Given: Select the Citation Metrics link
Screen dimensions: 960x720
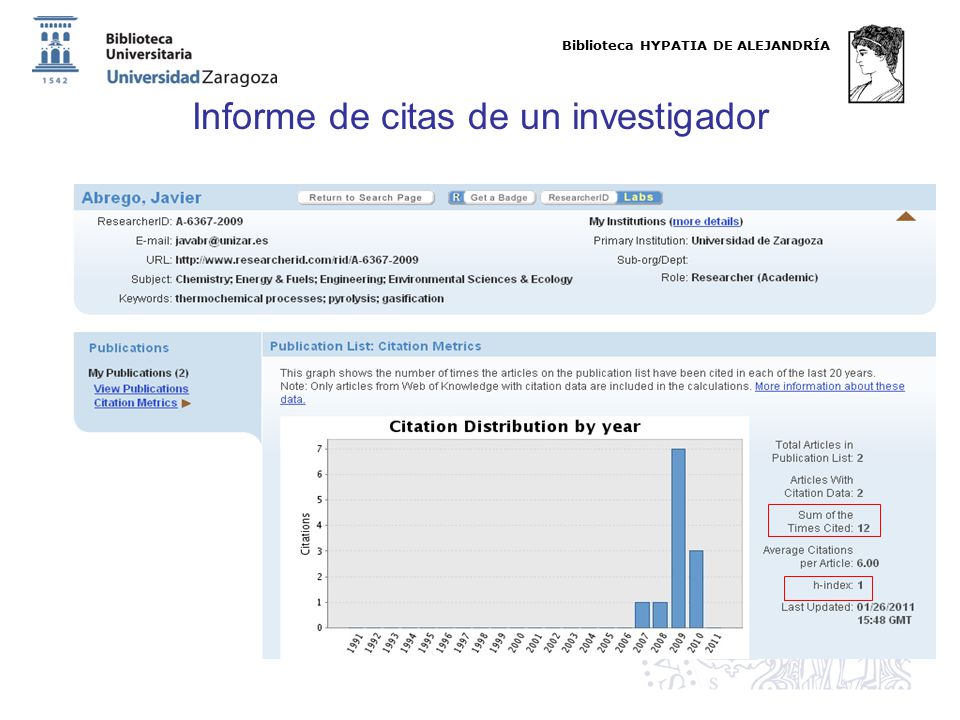Looking at the screenshot, I should [x=135, y=403].
